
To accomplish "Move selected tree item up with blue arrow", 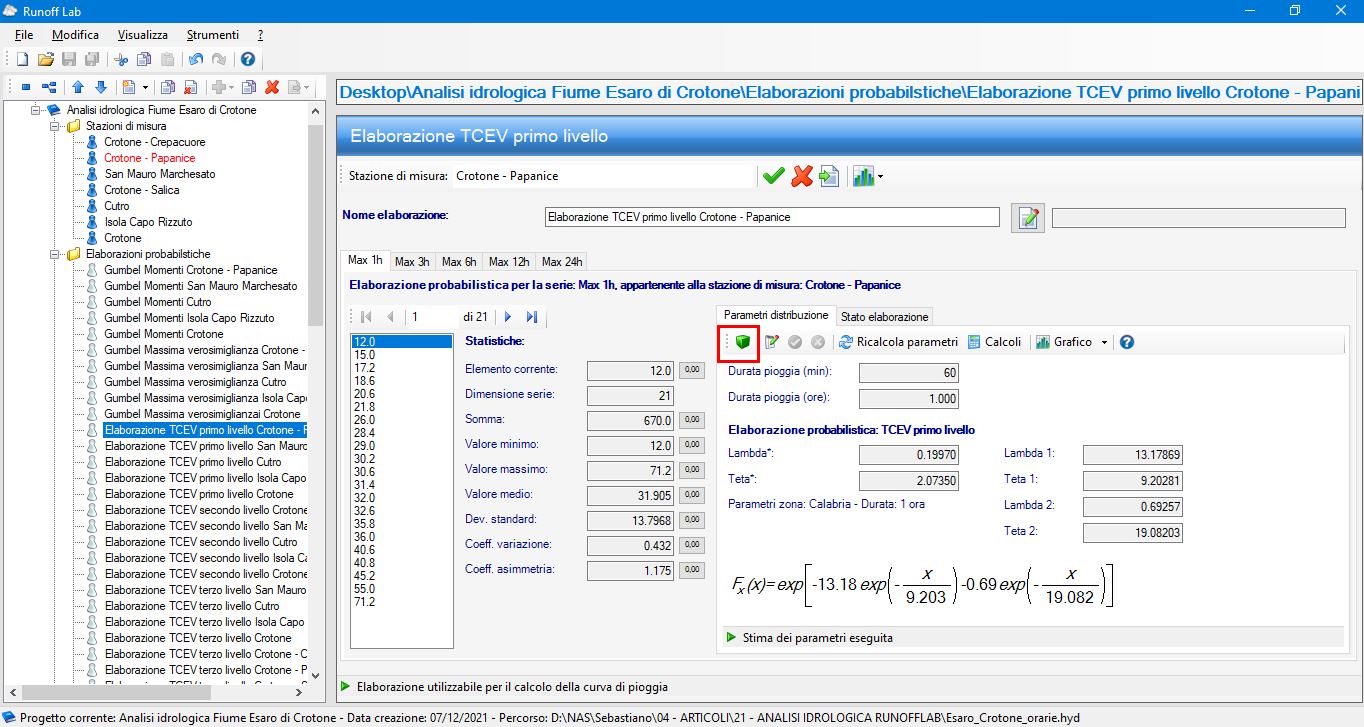I will click(78, 88).
